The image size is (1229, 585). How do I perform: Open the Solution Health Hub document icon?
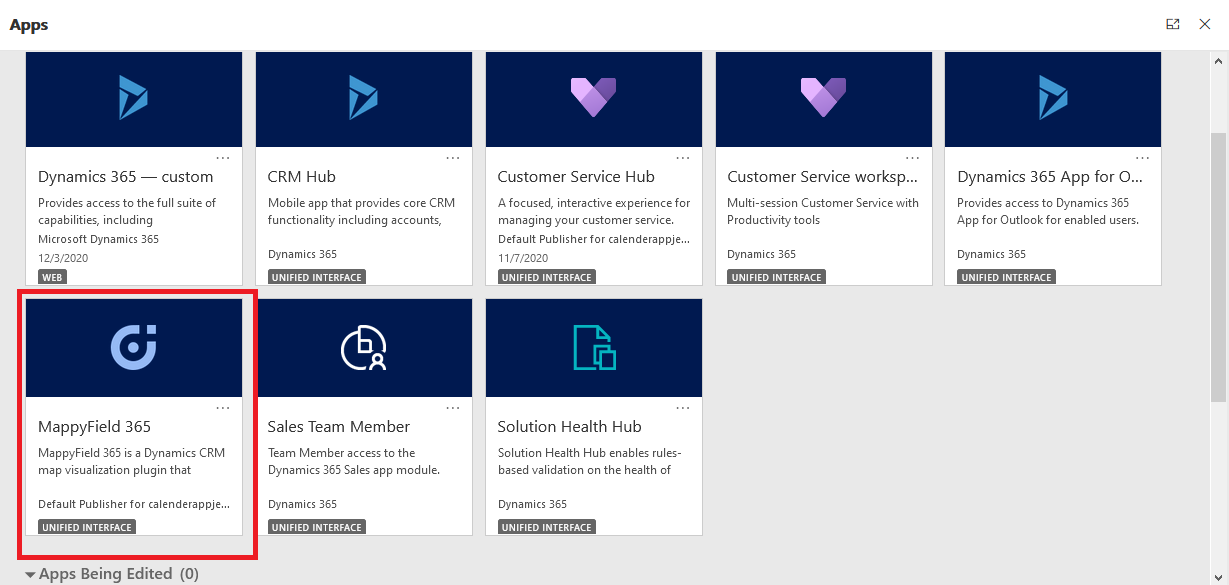point(593,348)
